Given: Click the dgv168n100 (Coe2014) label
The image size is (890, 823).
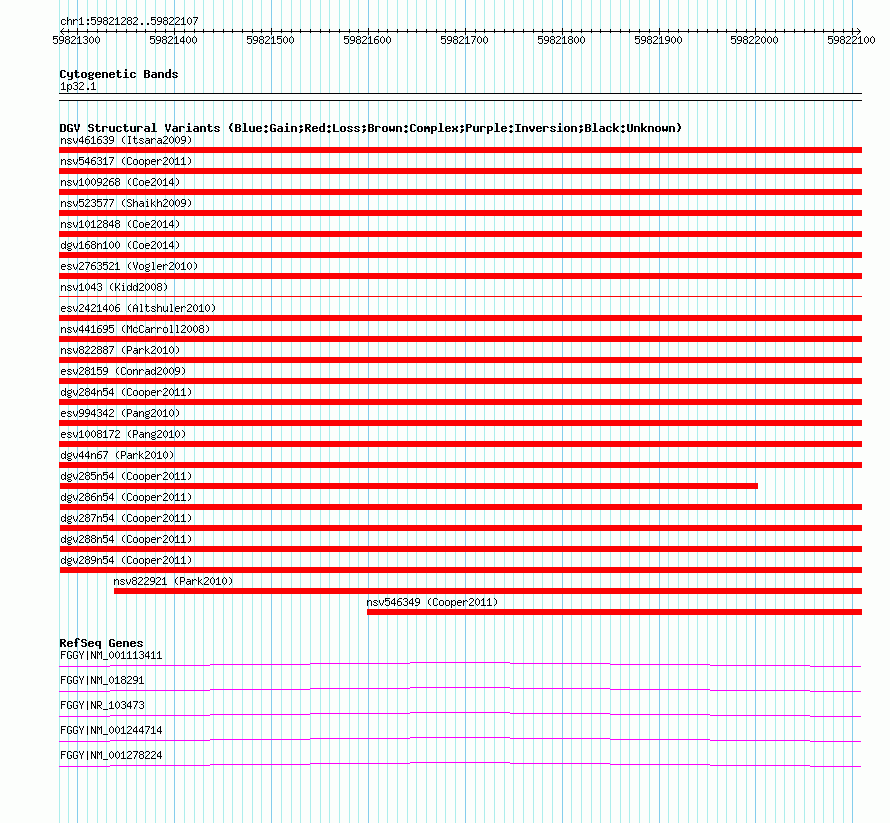Looking at the screenshot, I should [x=120, y=245].
